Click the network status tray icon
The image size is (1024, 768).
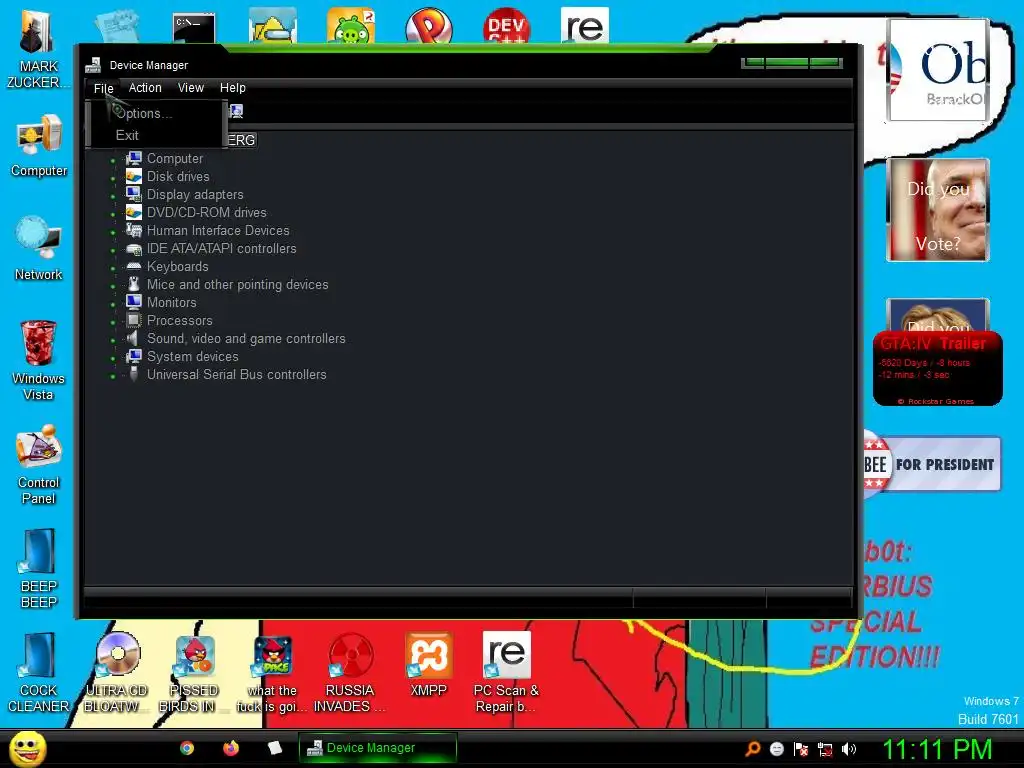[x=825, y=749]
